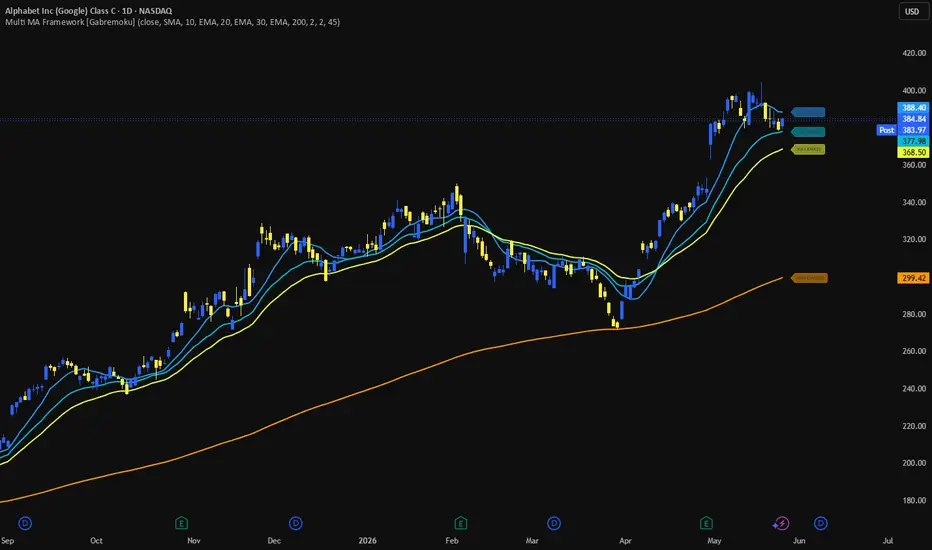This screenshot has width=932, height=550.
Task: Click the 200.00 price axis value
Action: [914, 463]
